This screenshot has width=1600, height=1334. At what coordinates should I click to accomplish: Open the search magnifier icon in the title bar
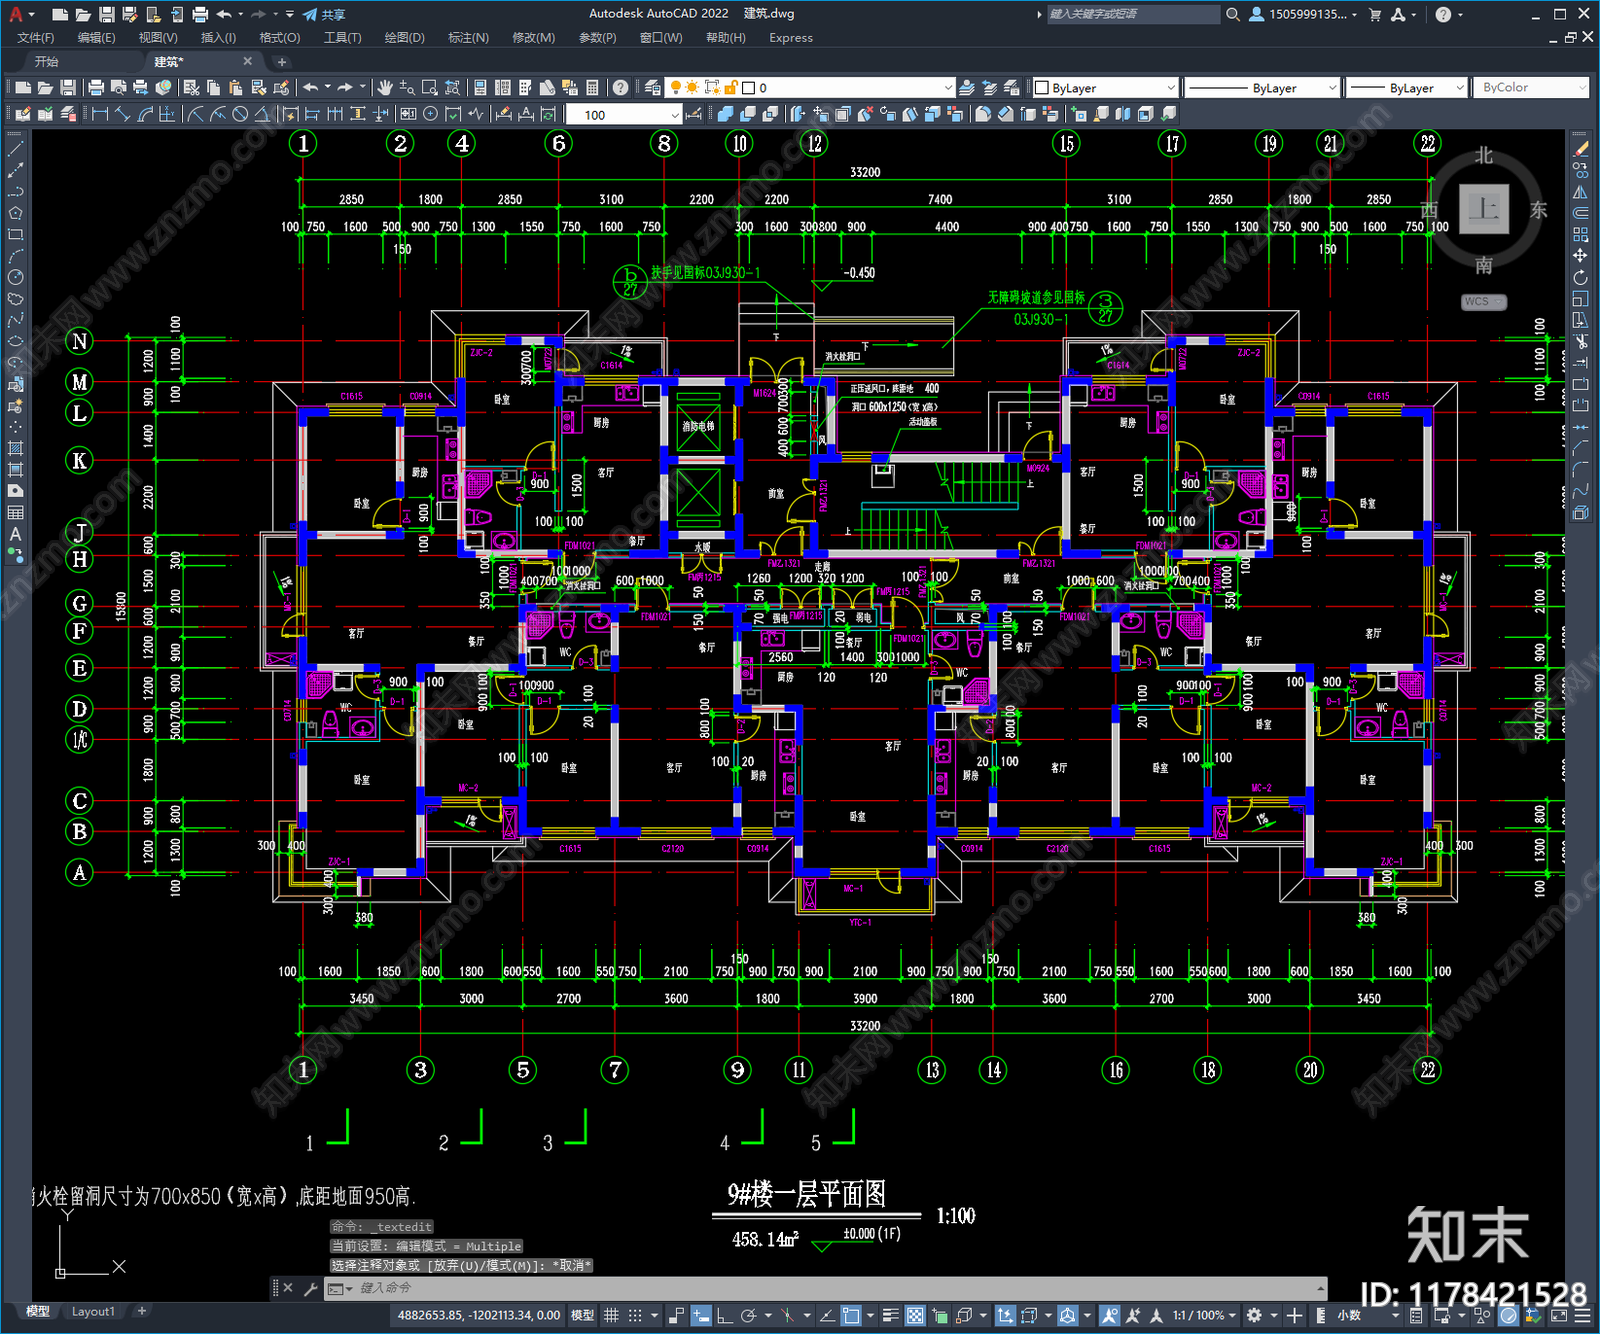click(1233, 14)
